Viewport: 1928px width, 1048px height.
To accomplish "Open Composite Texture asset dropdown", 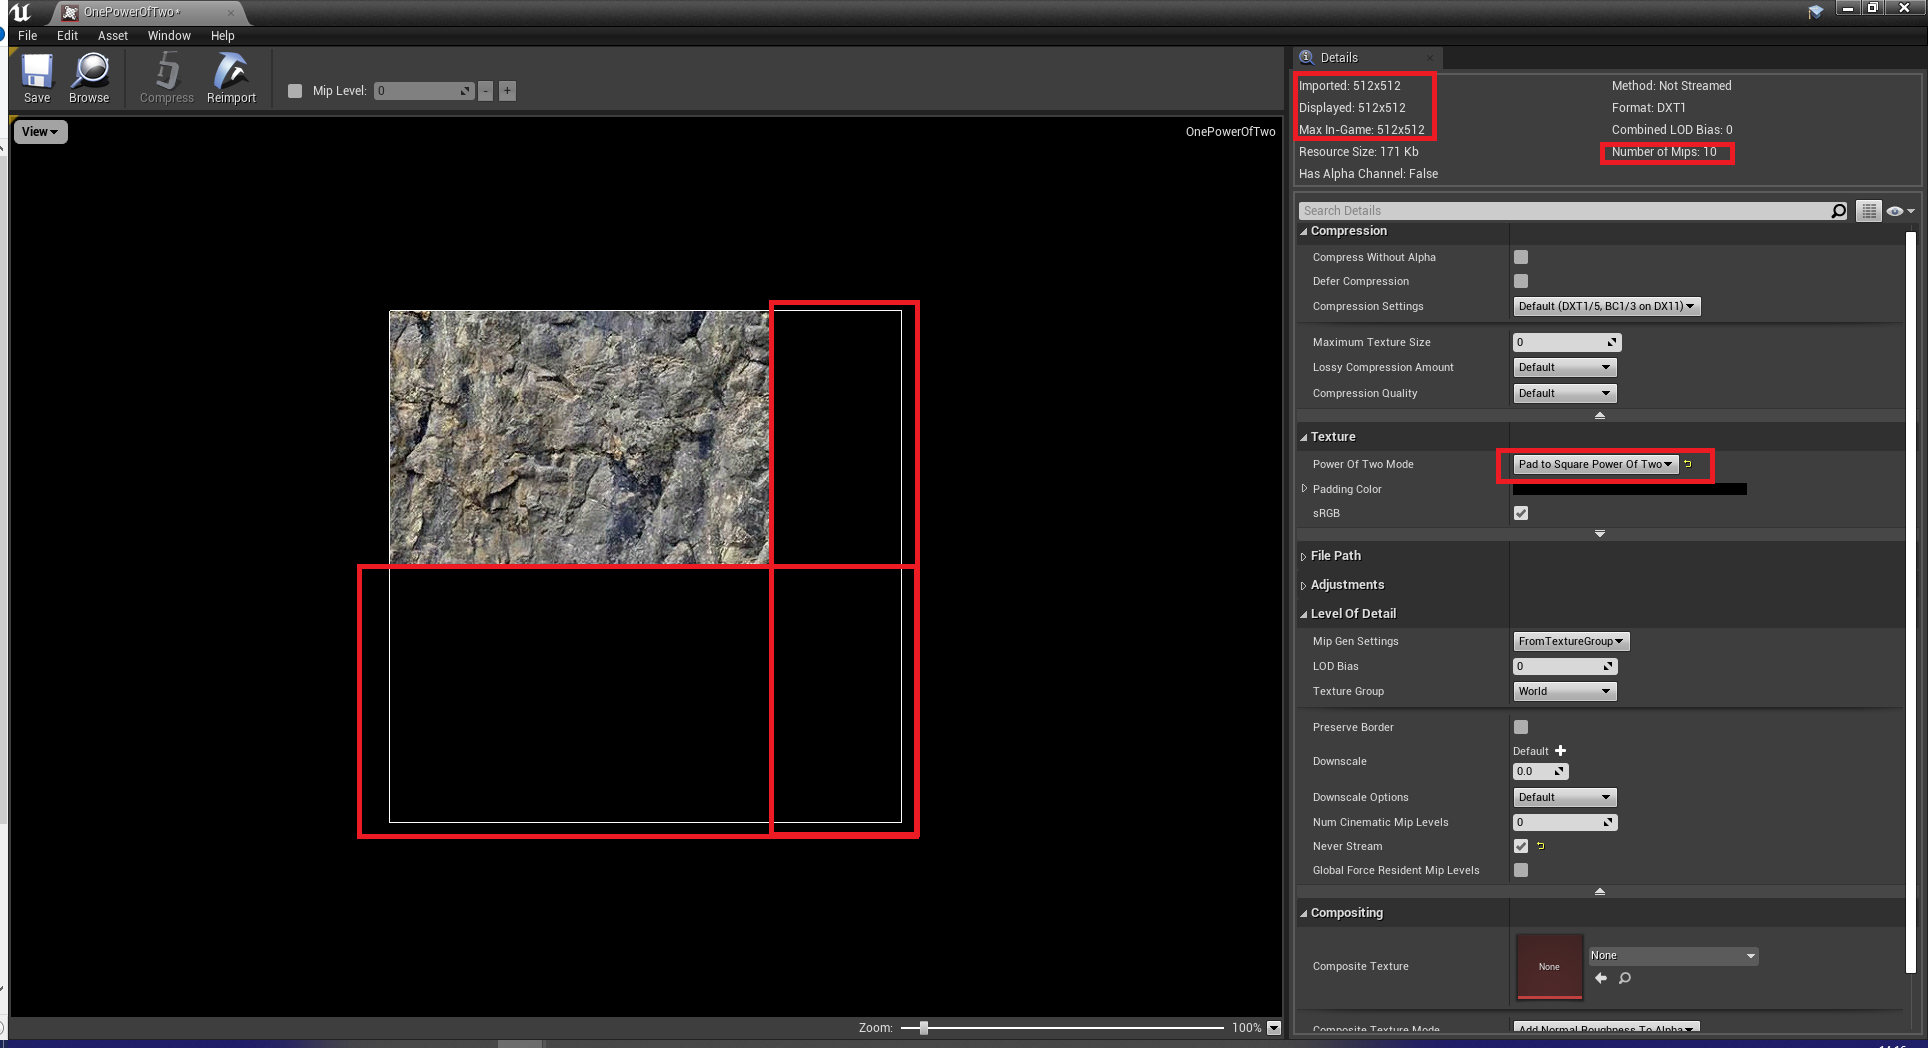I will pyautogui.click(x=1673, y=956).
